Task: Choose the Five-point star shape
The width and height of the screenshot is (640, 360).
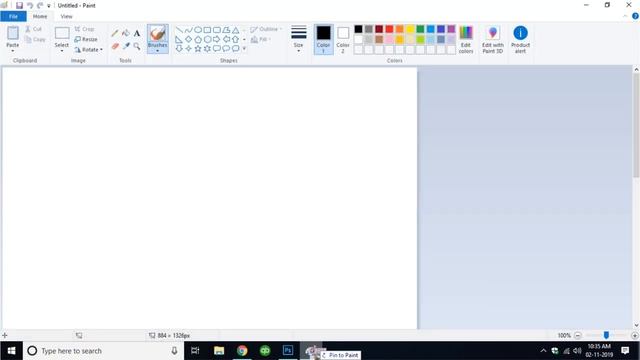Action: 198,49
